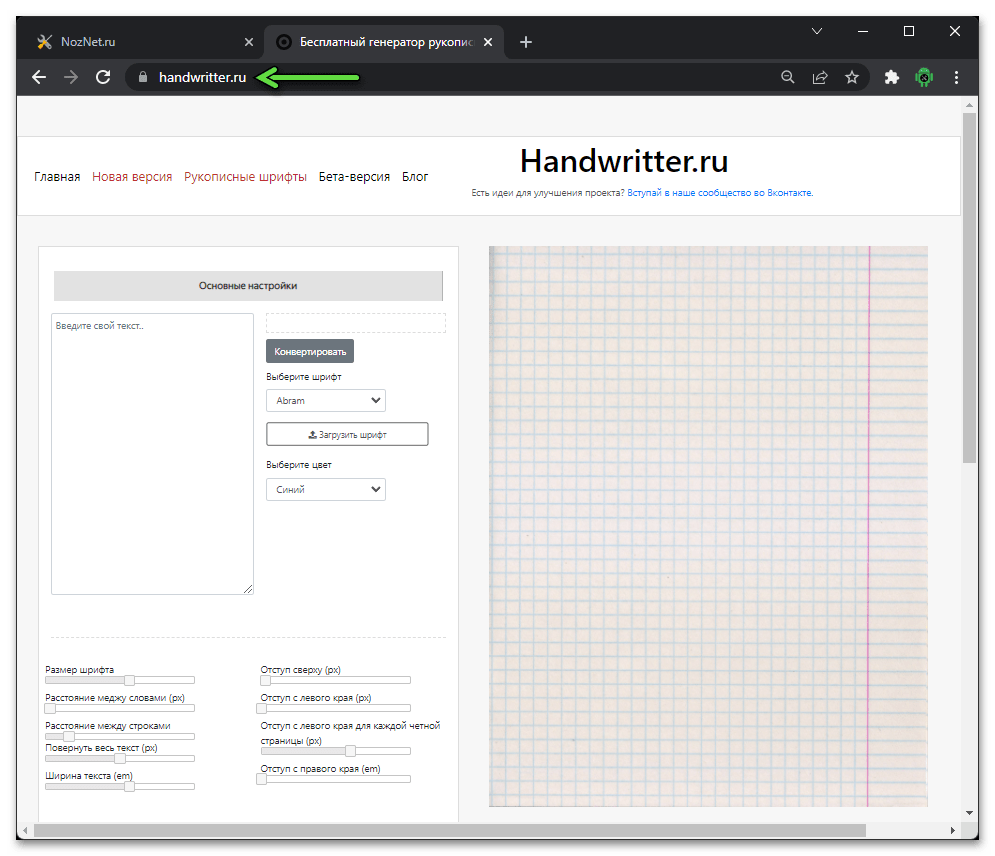This screenshot has width=995, height=856.
Task: Reload the page with refresh icon
Action: pyautogui.click(x=102, y=77)
